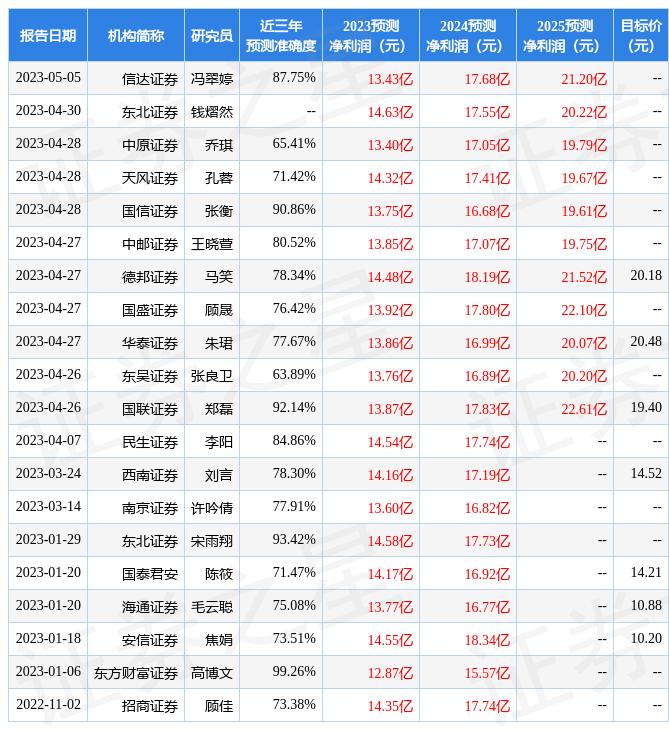The height and width of the screenshot is (730, 669).
Task: Select institution 东方财富证券
Action: [x=136, y=674]
